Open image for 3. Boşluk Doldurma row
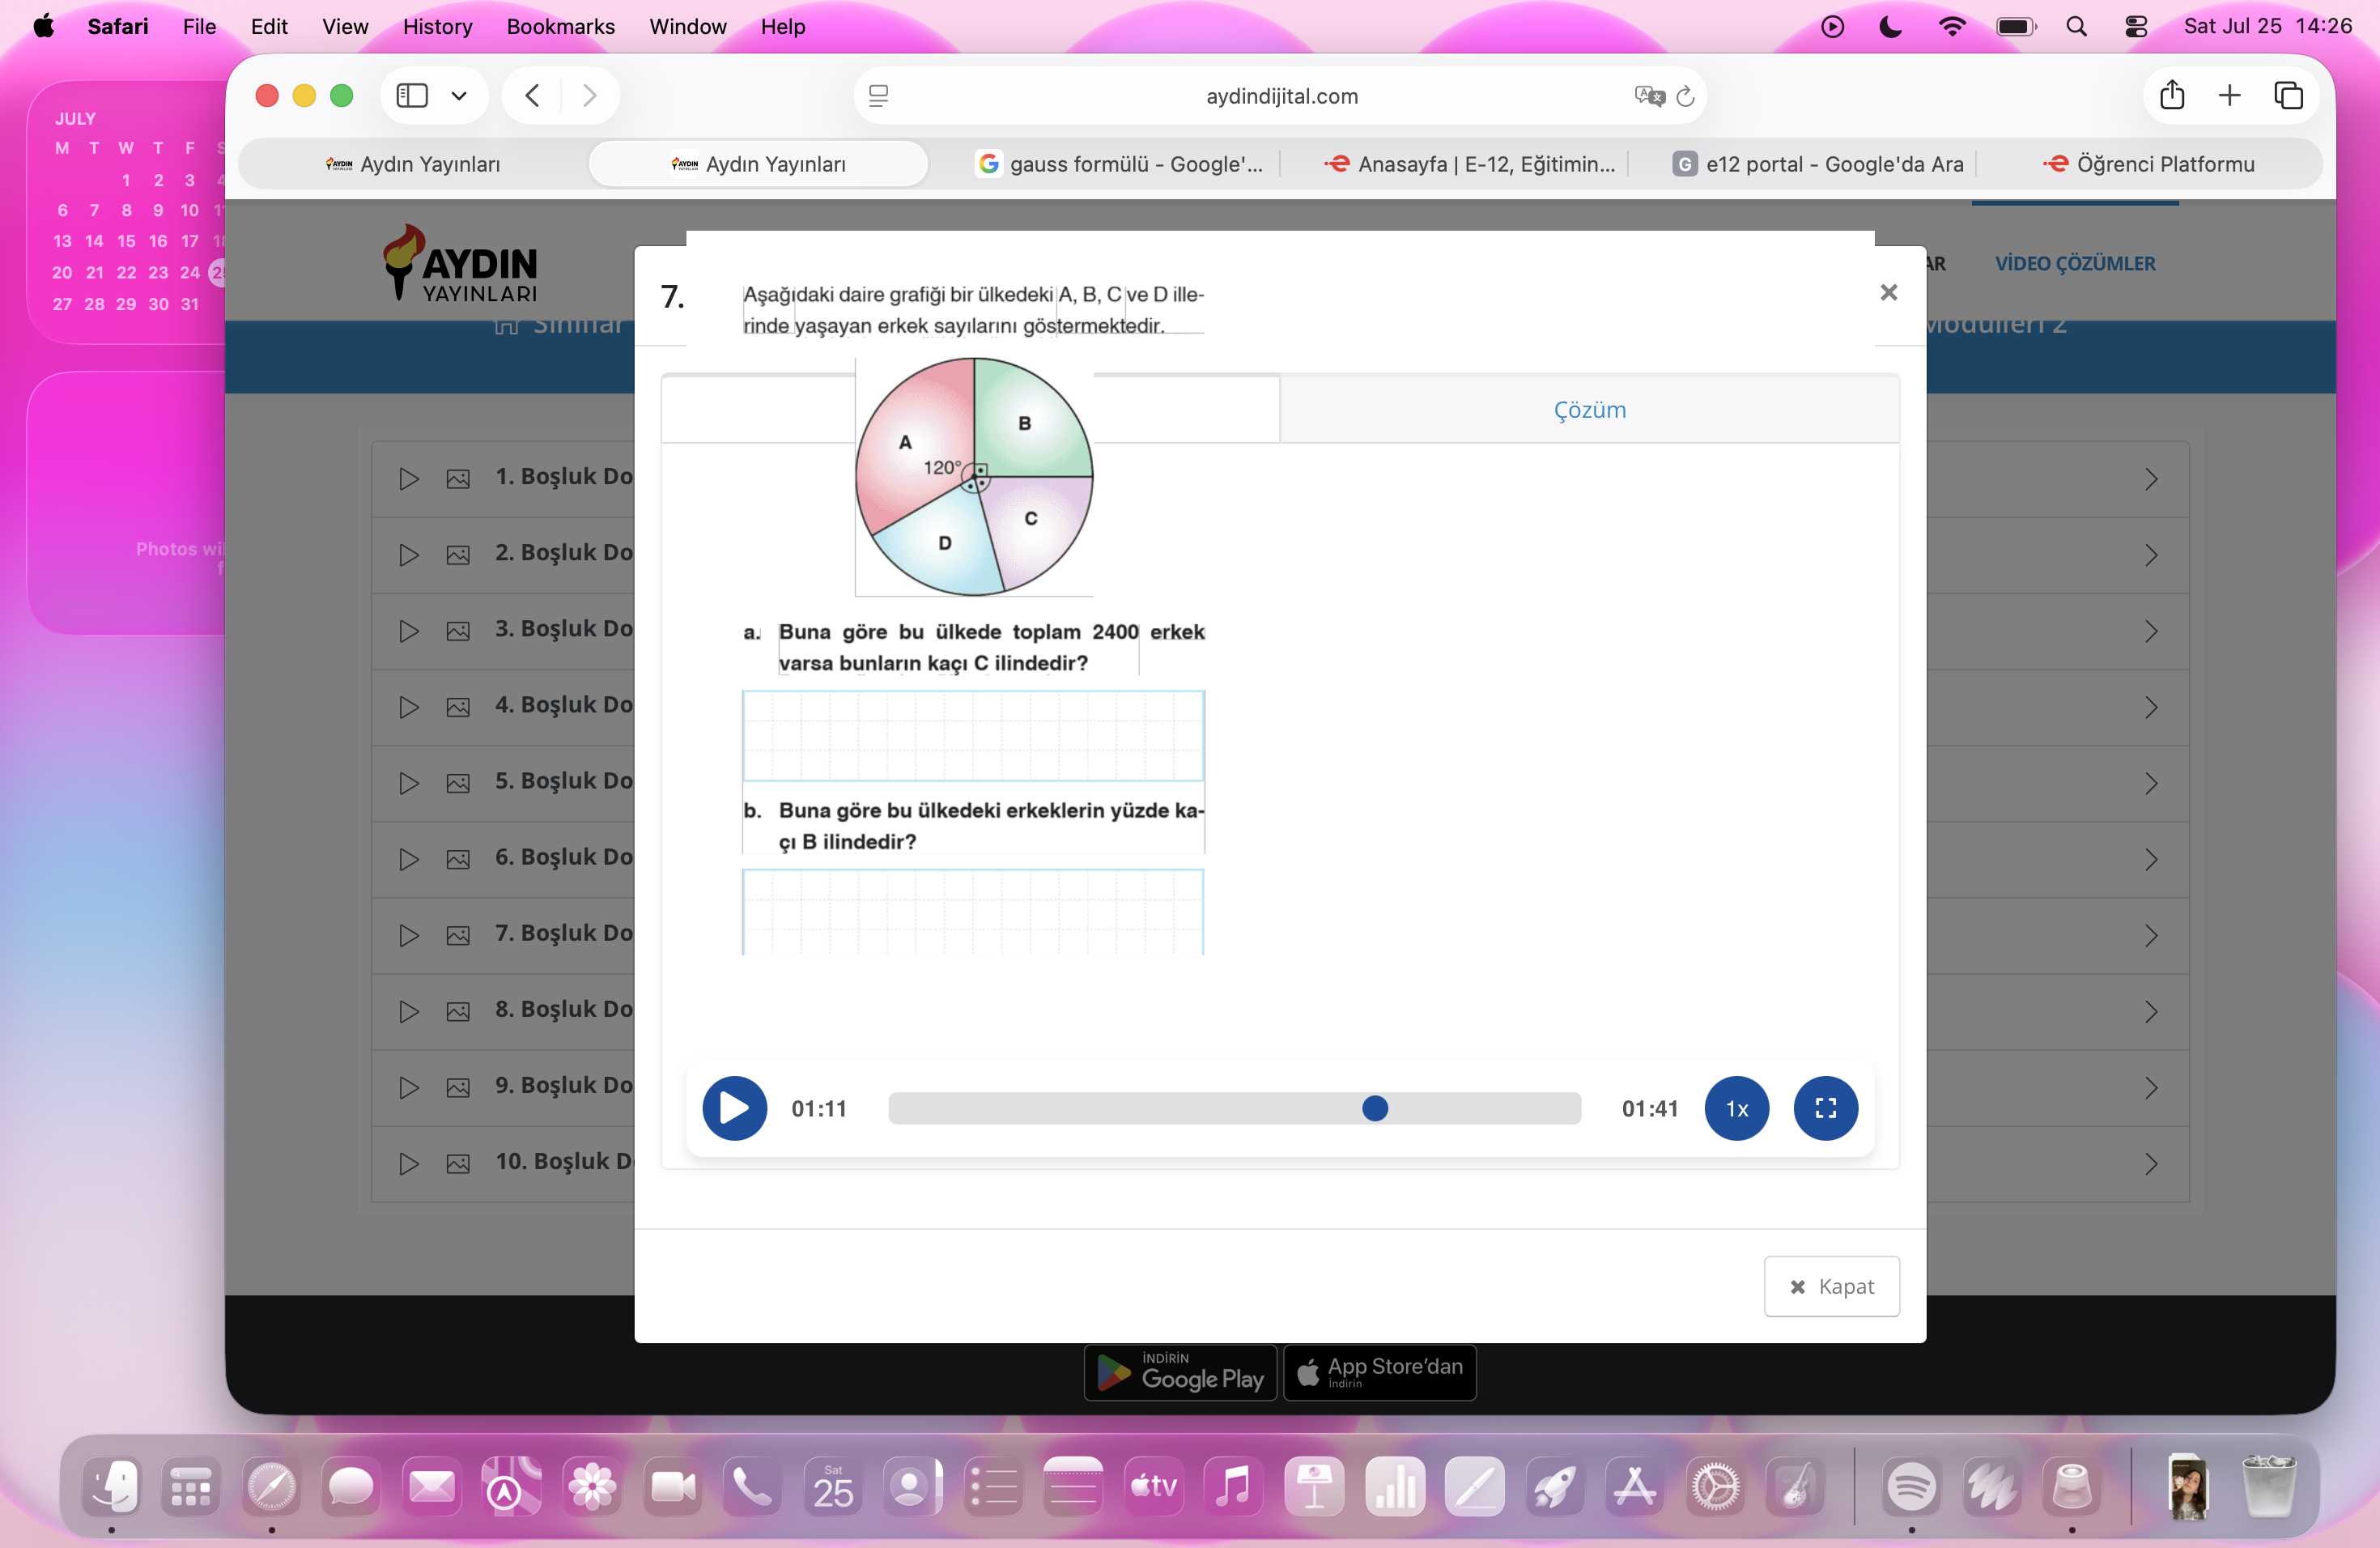 [458, 631]
